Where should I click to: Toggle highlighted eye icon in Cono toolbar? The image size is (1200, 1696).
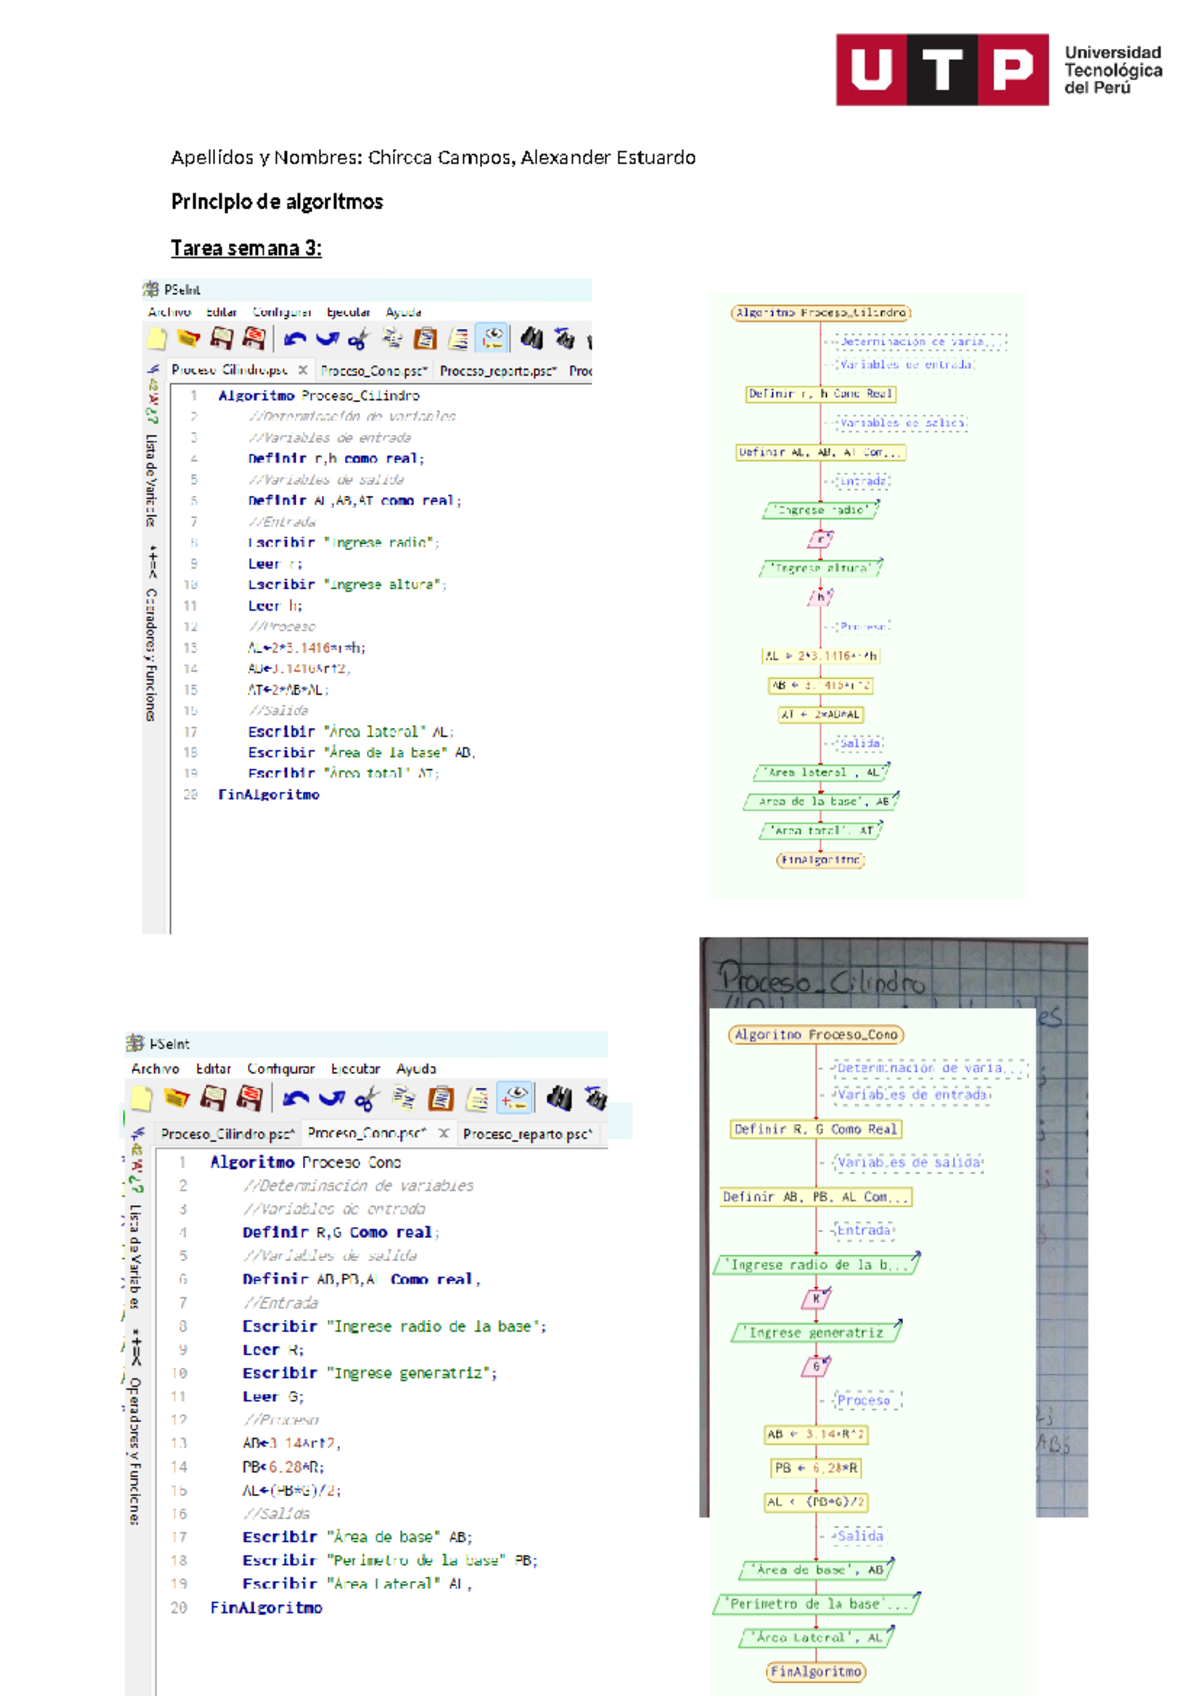coord(515,1098)
